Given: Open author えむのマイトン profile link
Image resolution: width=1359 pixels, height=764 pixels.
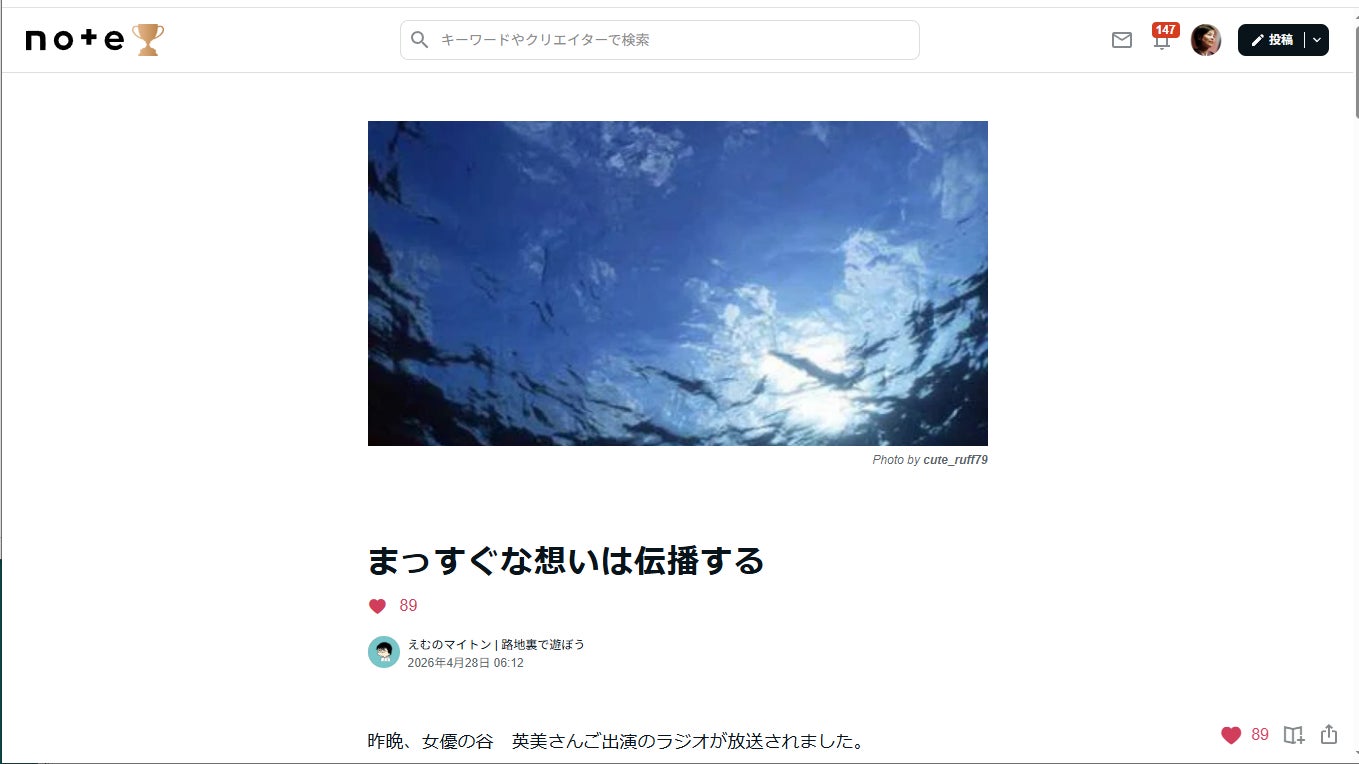Looking at the screenshot, I should [496, 645].
